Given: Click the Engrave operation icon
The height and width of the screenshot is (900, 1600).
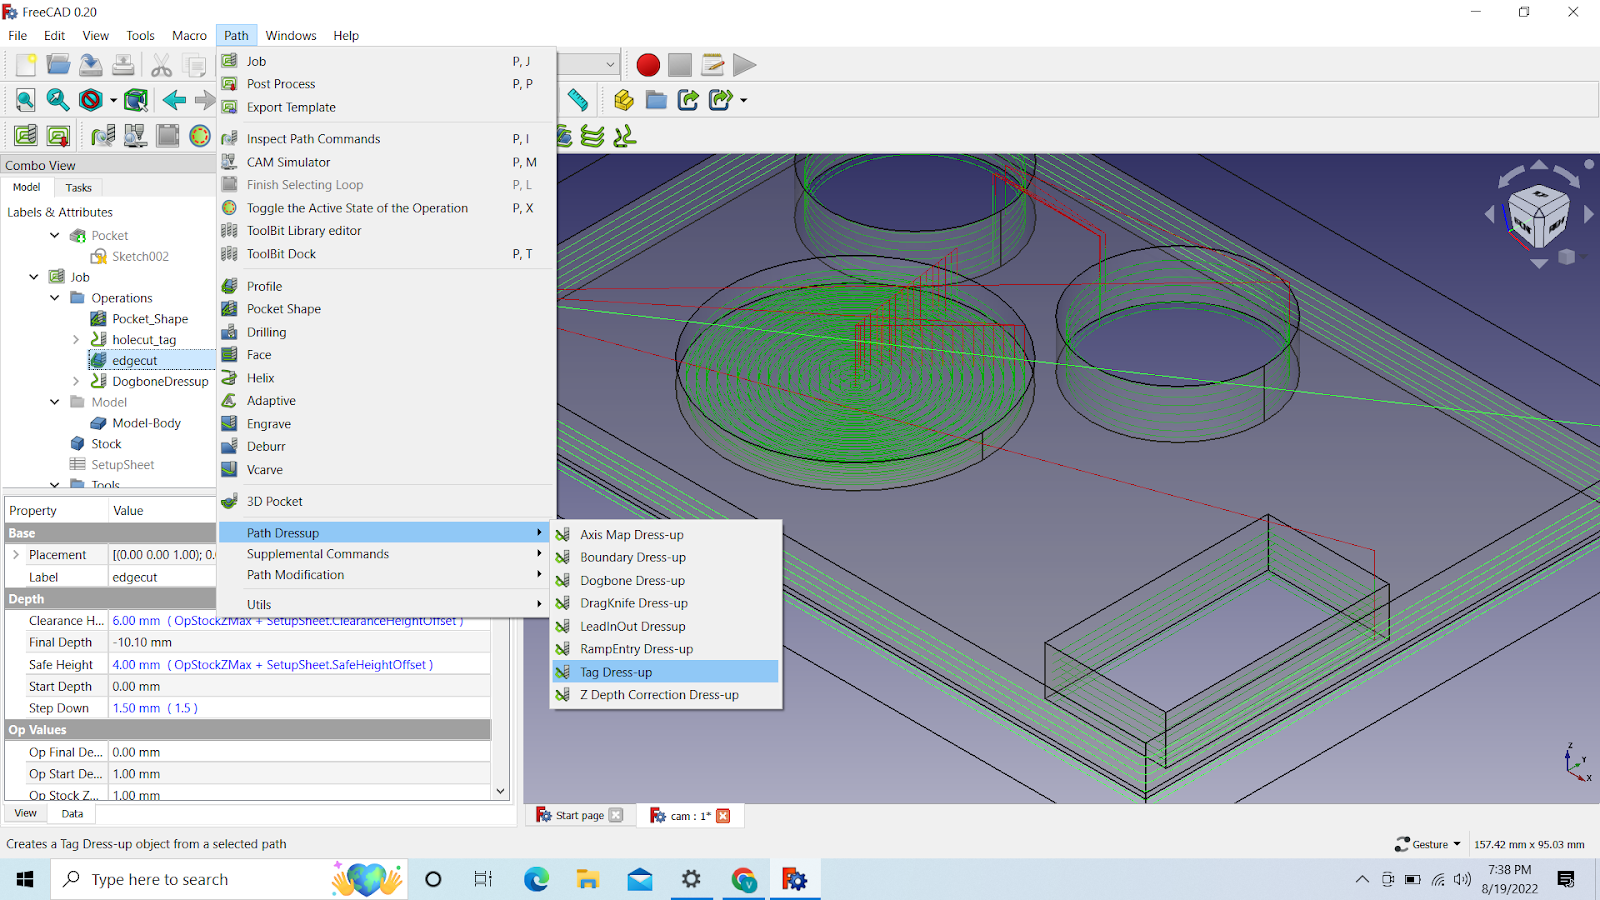Looking at the screenshot, I should click(229, 424).
